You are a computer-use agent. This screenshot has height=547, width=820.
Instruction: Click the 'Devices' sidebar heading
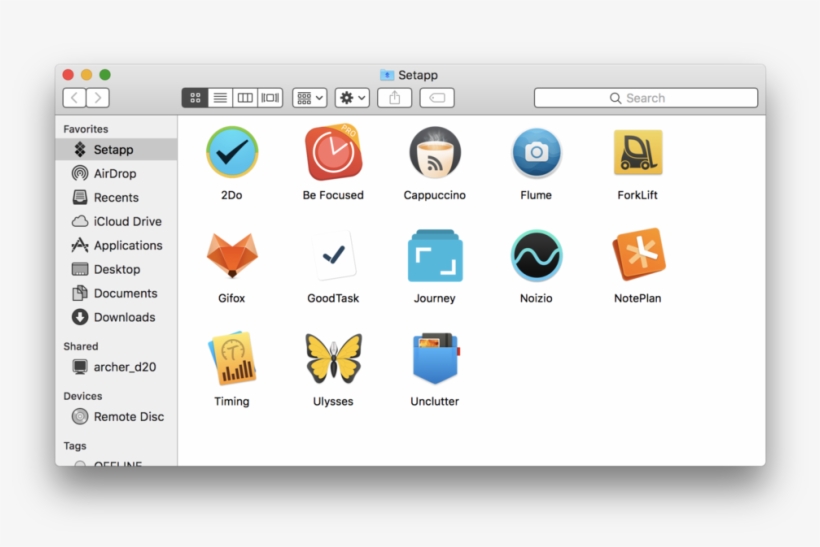pos(83,396)
